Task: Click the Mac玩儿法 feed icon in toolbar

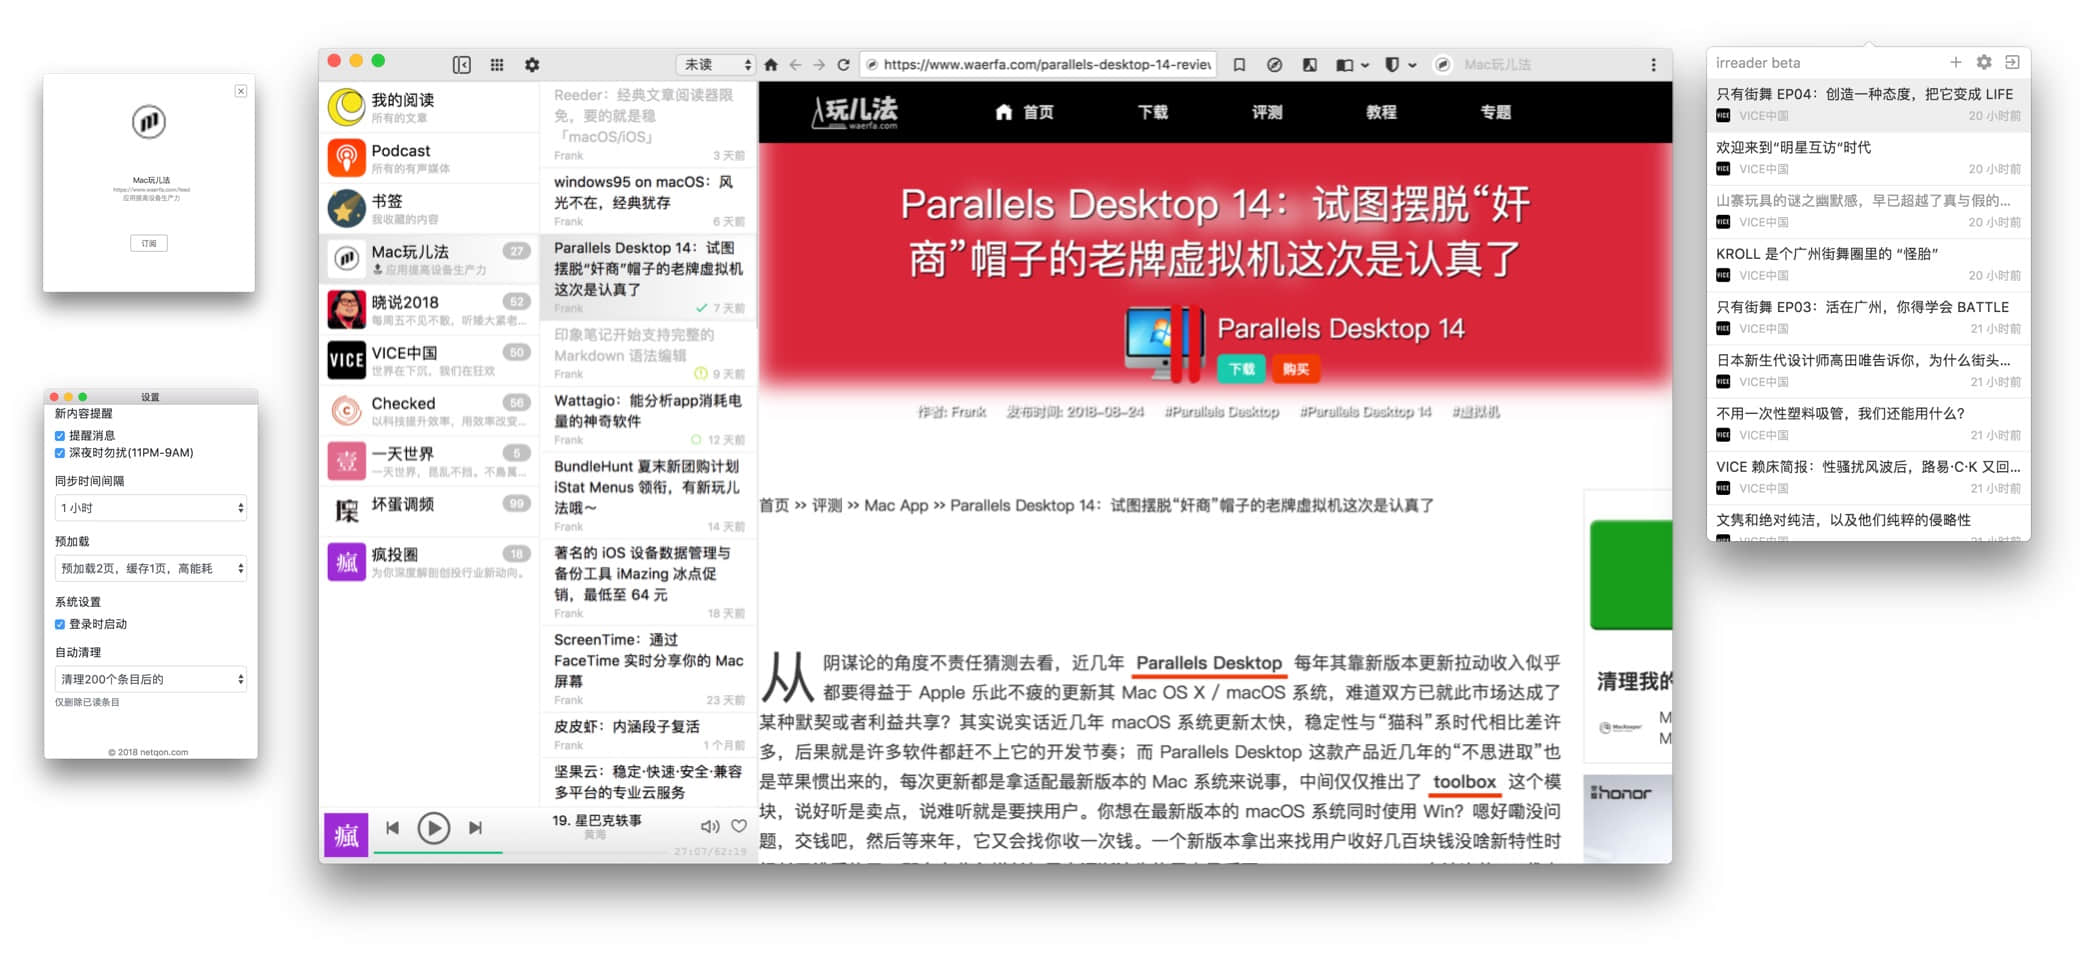Action: coord(1442,64)
